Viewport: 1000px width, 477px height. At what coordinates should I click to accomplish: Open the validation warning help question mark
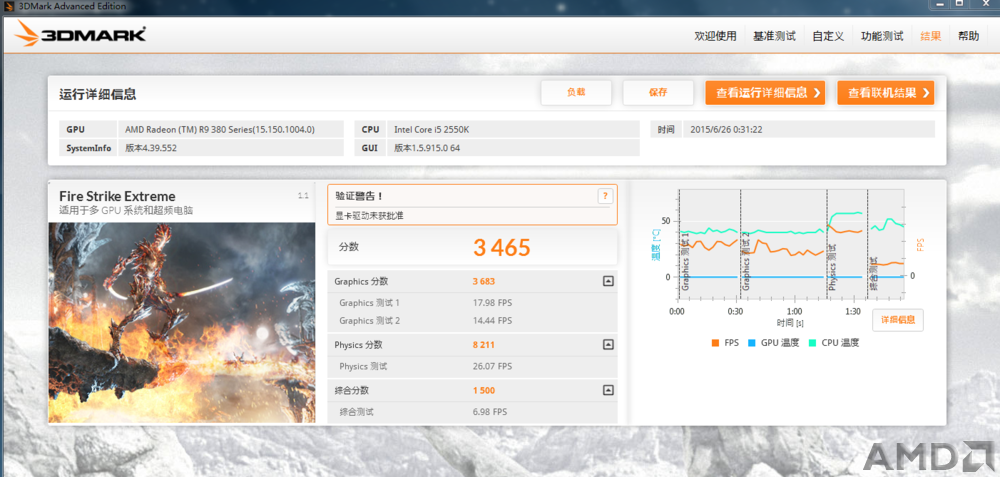click(x=605, y=196)
